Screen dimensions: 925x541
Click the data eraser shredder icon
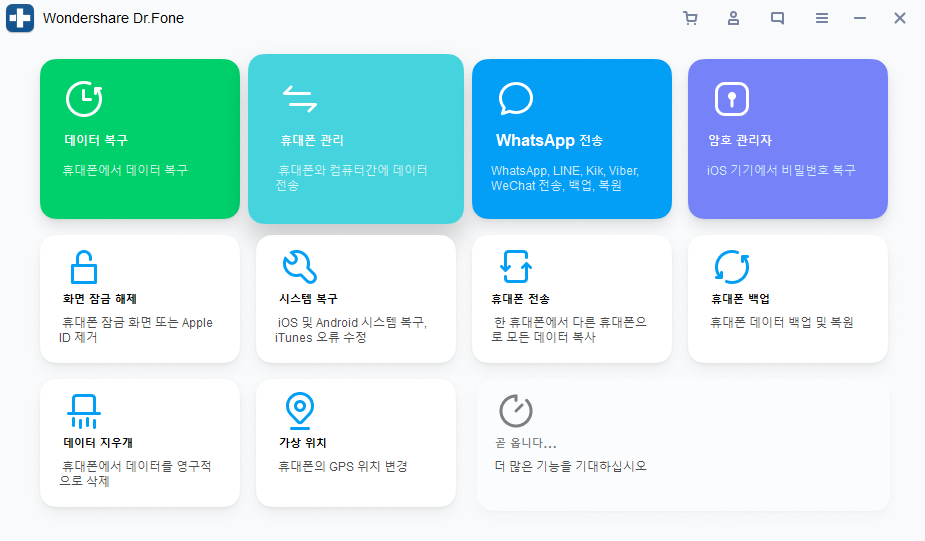(x=84, y=411)
